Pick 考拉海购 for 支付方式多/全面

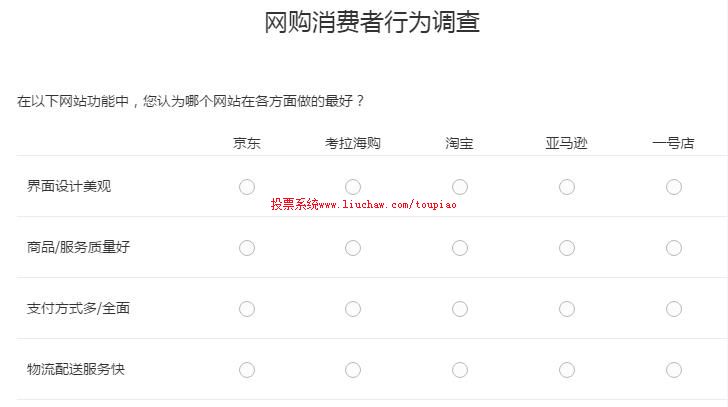(353, 309)
